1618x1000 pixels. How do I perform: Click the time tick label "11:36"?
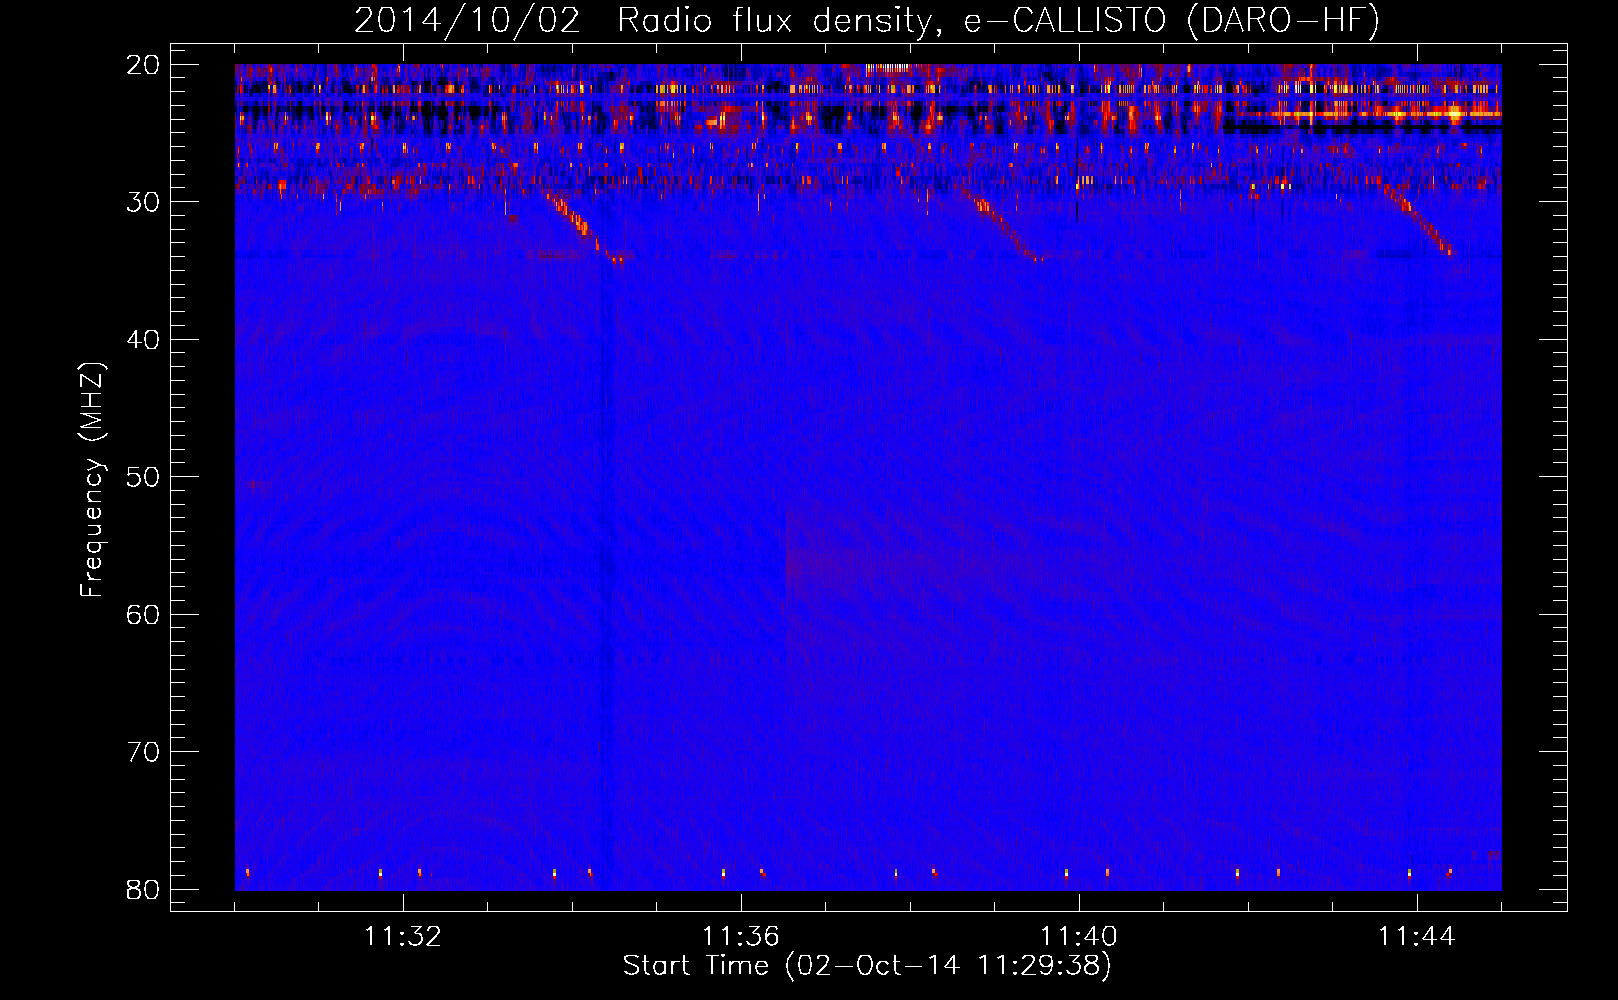click(x=740, y=937)
